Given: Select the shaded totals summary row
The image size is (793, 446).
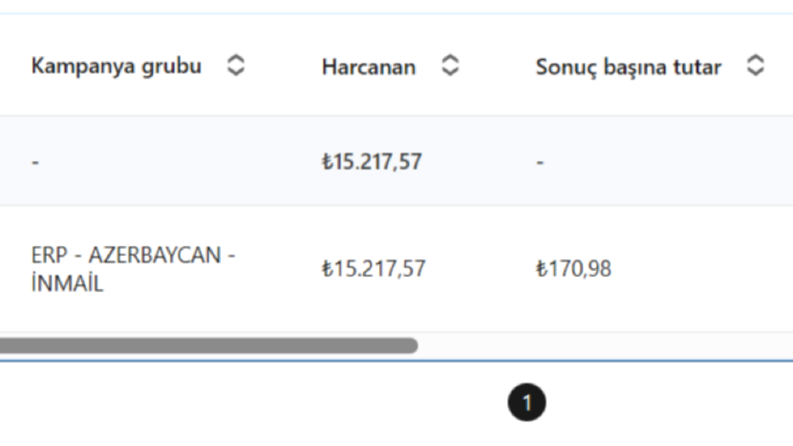Looking at the screenshot, I should [396, 161].
